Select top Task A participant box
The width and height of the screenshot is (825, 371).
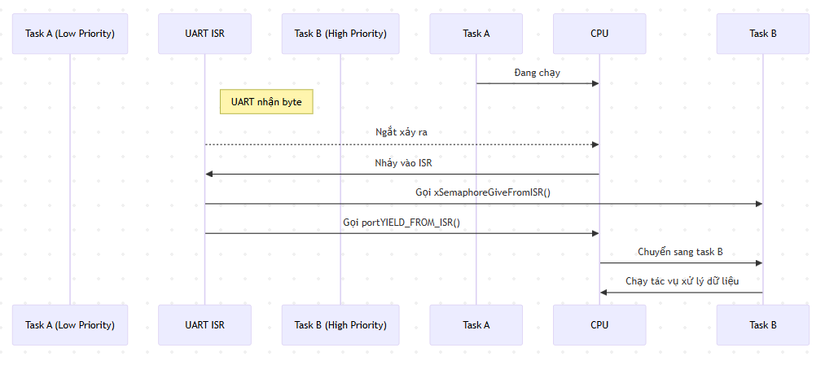point(476,34)
